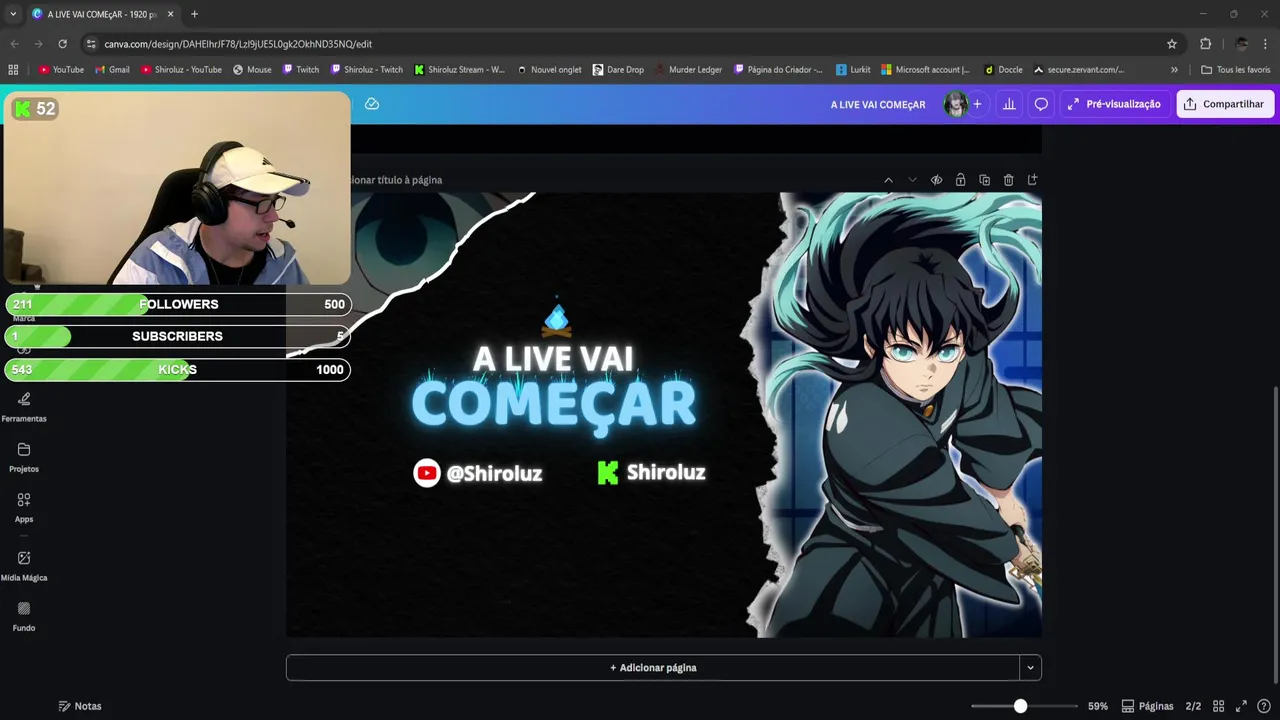Select the YouTube logo on canvas
Screen dimensions: 1280x720
point(427,473)
